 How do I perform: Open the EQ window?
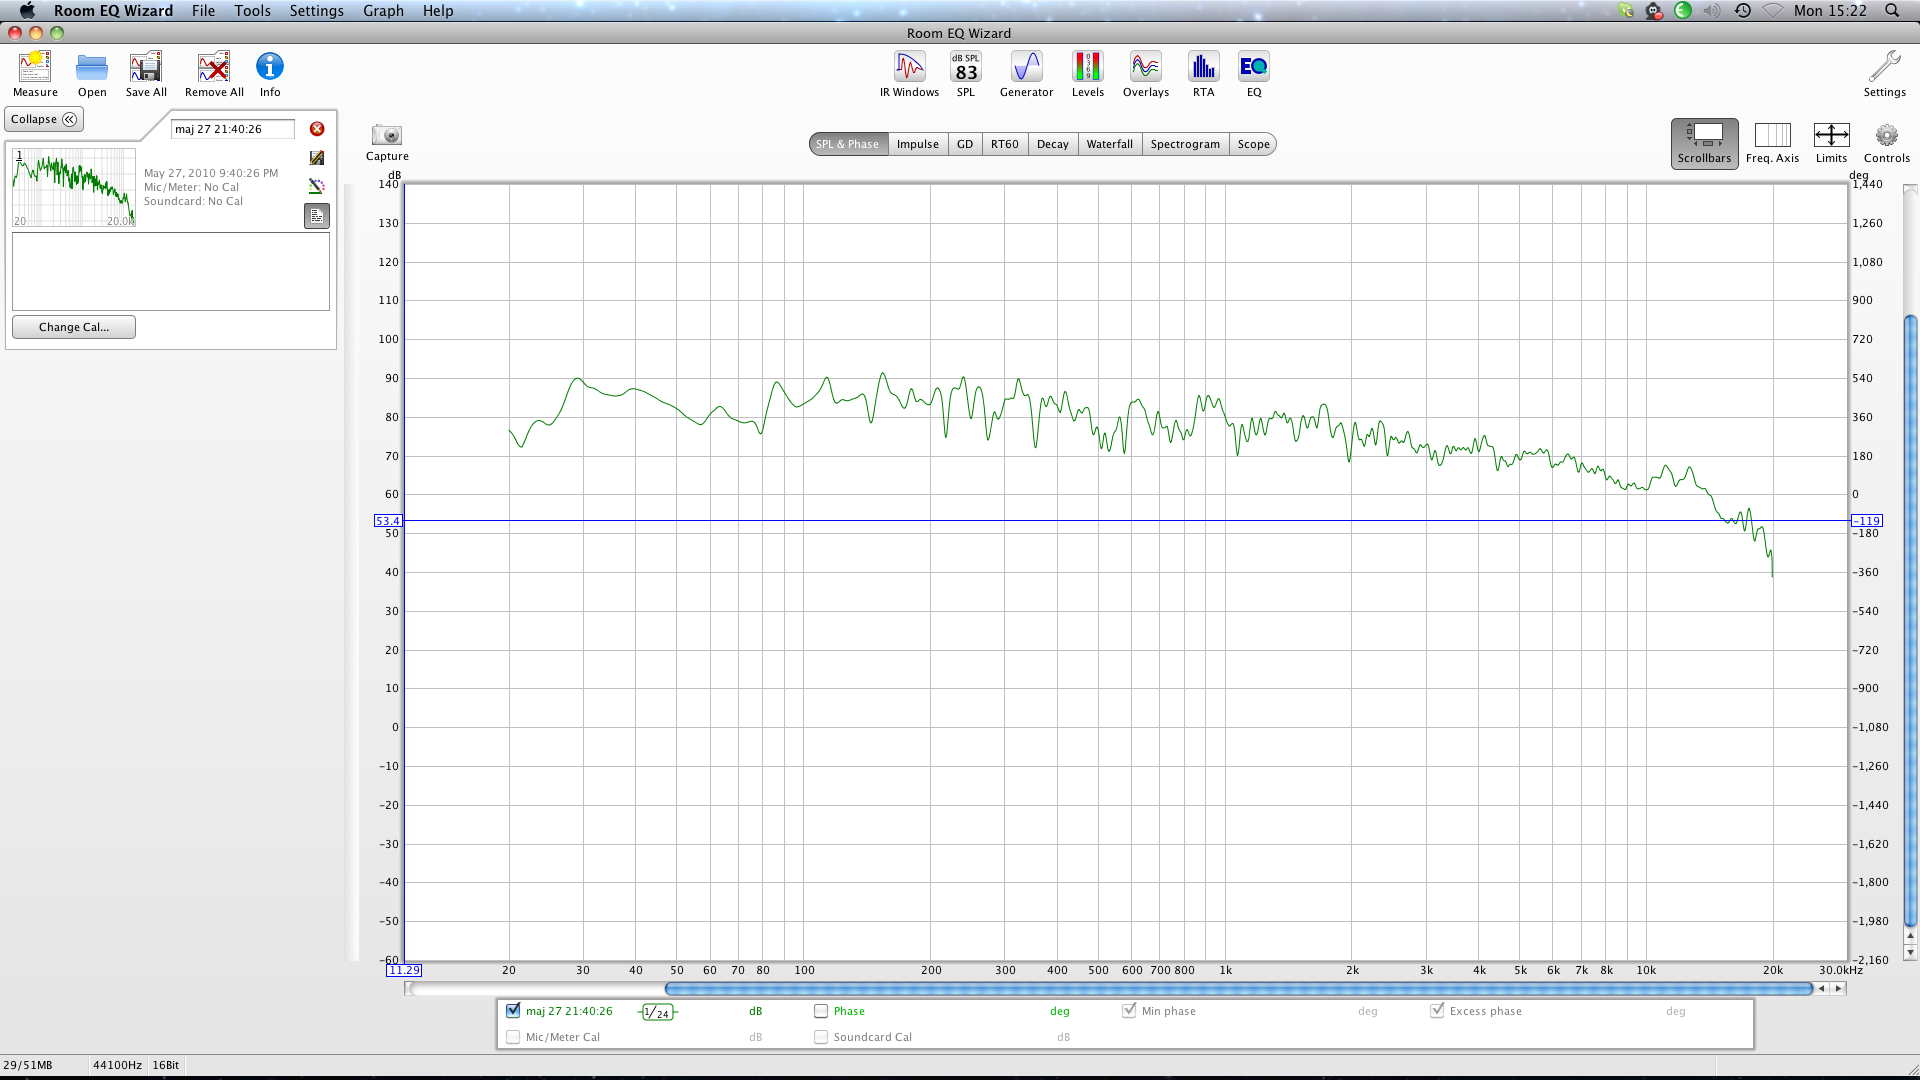(1253, 68)
